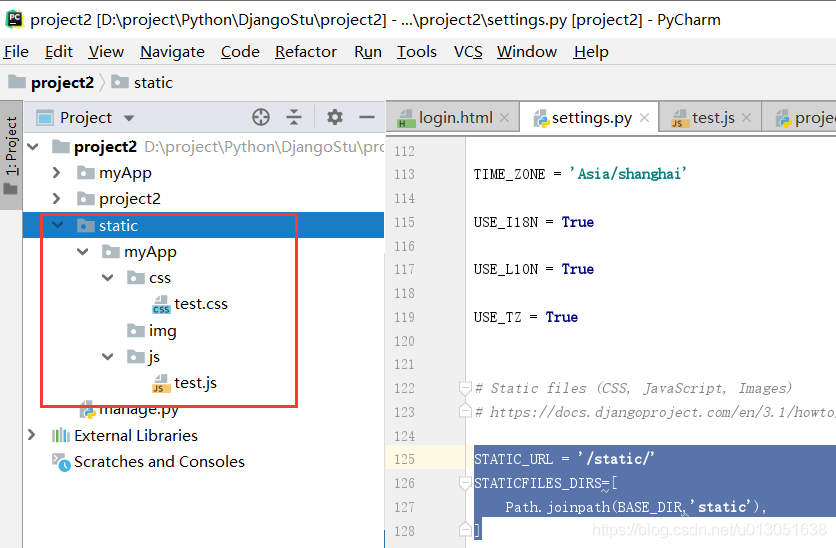Viewport: 836px width, 548px height.
Task: Click the Collapse All icon in Project panel
Action: 294,117
